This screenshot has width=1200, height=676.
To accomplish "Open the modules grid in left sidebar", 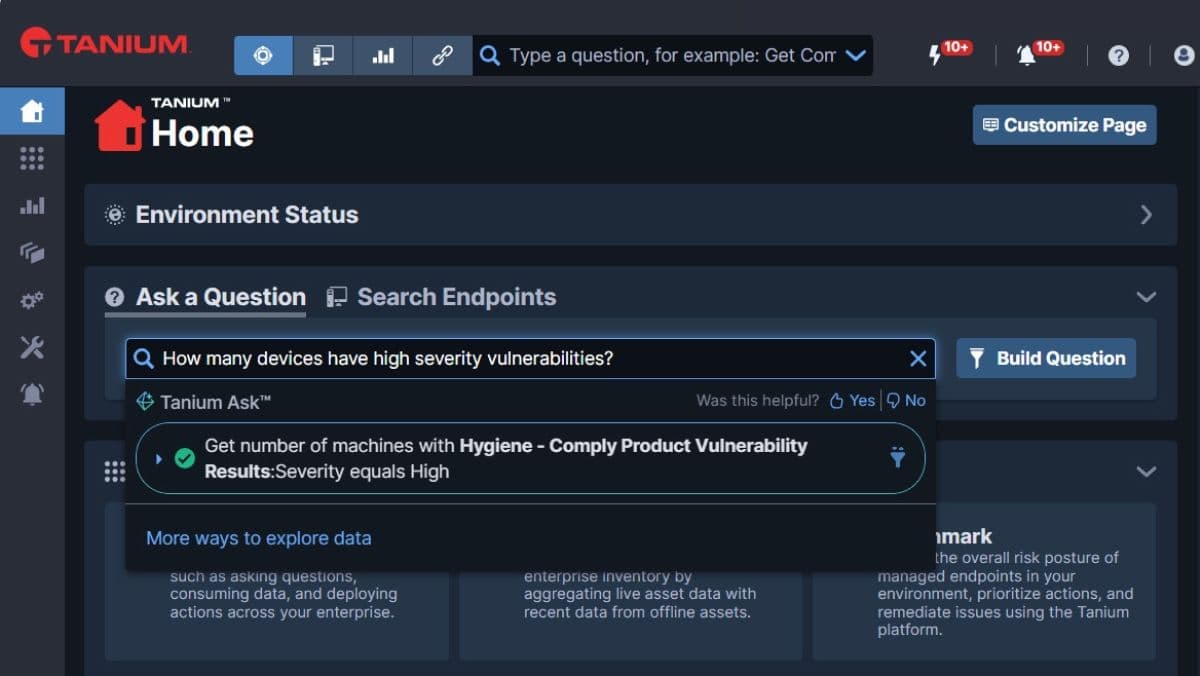I will pyautogui.click(x=32, y=158).
